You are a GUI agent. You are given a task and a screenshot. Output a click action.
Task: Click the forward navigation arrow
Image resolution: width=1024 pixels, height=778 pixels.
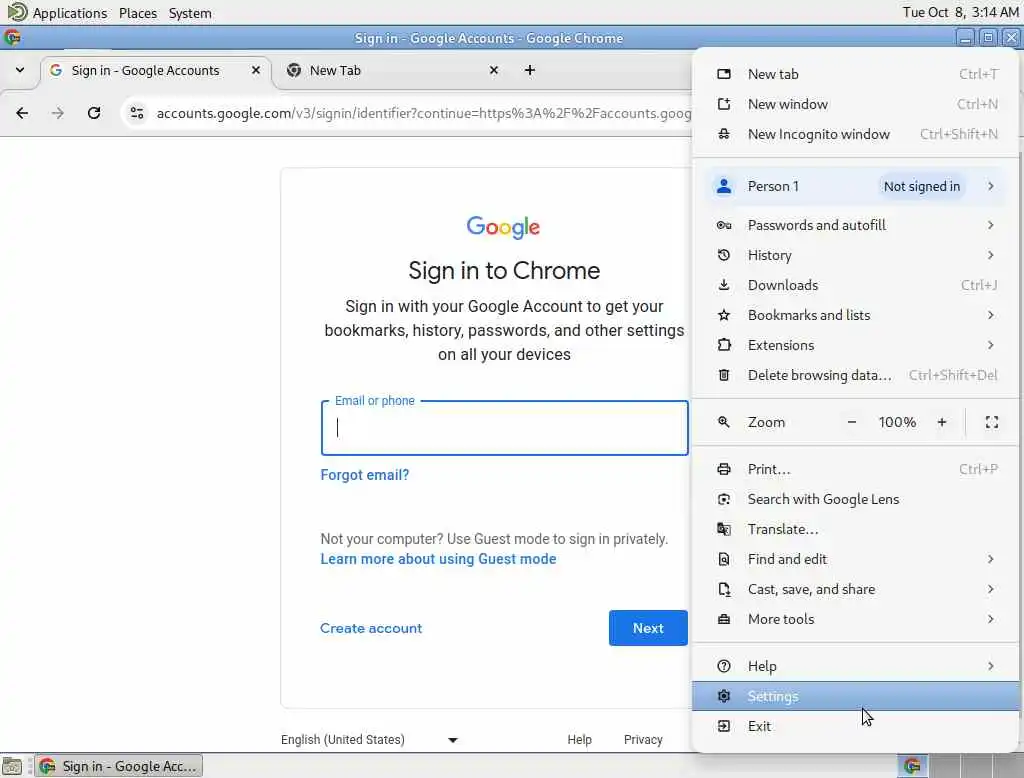(x=58, y=113)
